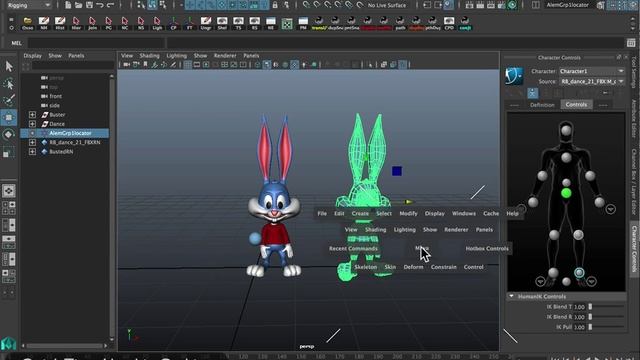Click the PM shelf button
The image size is (640, 360).
coord(303,23)
